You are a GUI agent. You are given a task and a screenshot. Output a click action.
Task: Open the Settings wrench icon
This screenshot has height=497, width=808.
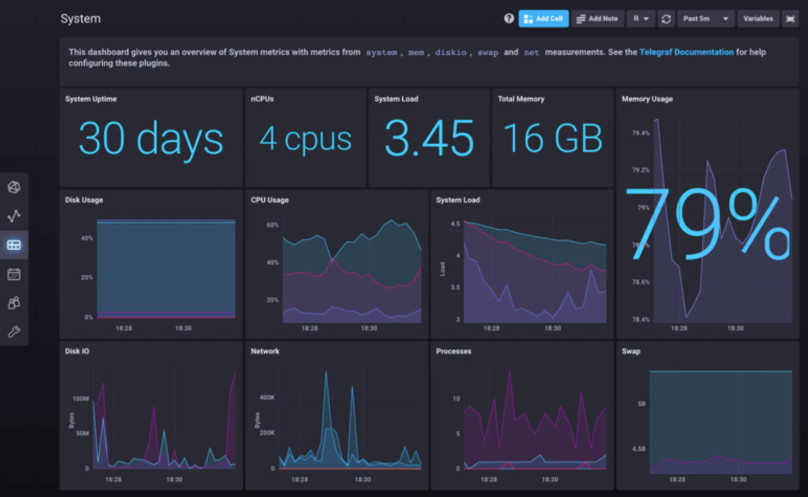click(x=15, y=332)
